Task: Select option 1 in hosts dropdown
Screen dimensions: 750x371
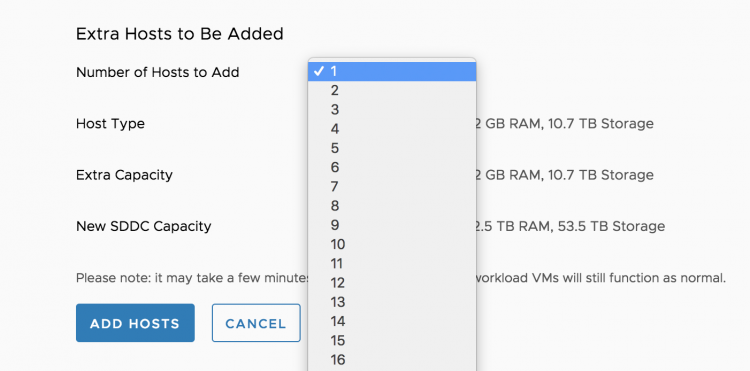Action: (x=392, y=71)
